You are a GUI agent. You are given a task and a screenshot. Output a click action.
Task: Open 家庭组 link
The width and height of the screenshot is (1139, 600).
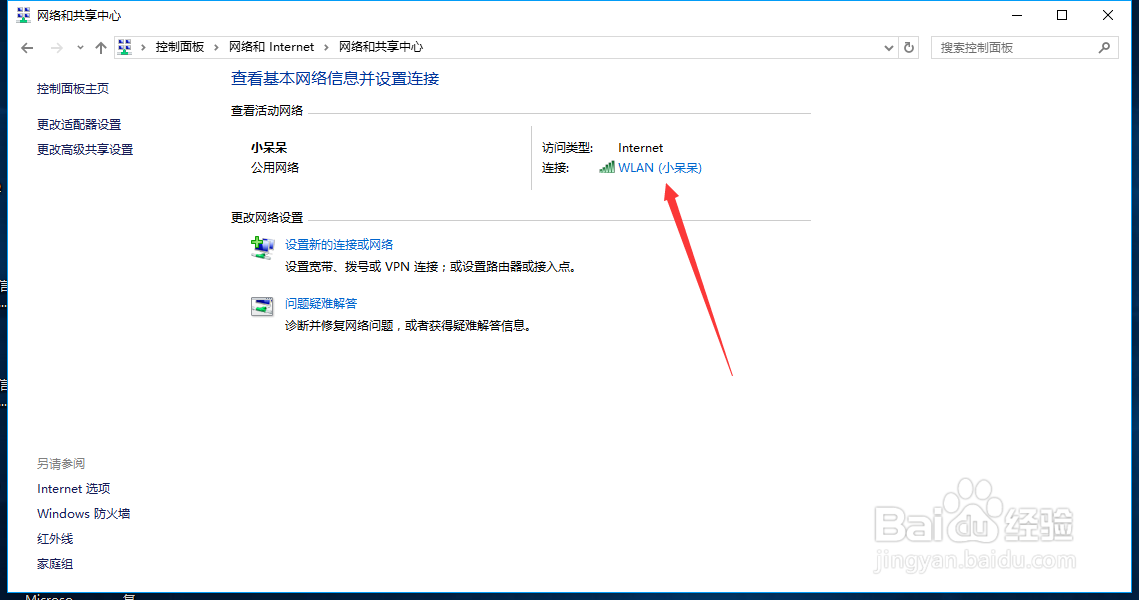tap(55, 564)
